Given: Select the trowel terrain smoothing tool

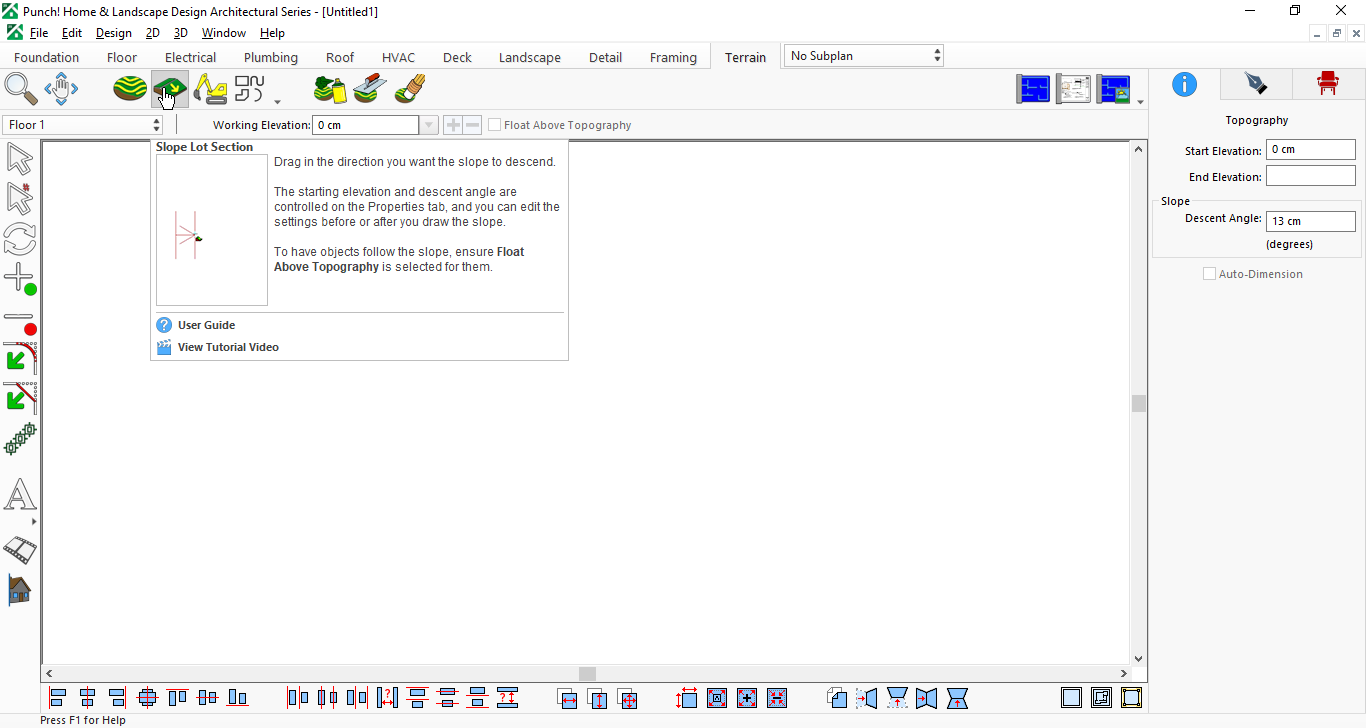Looking at the screenshot, I should (370, 89).
